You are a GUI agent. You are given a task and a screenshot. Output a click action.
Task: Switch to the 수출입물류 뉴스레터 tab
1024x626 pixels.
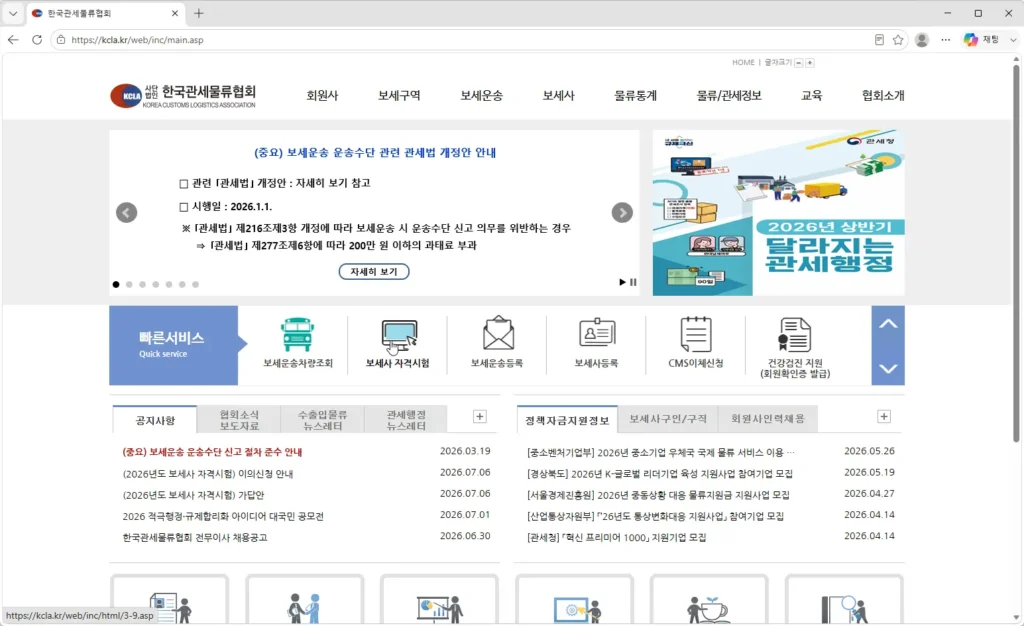pyautogui.click(x=323, y=420)
